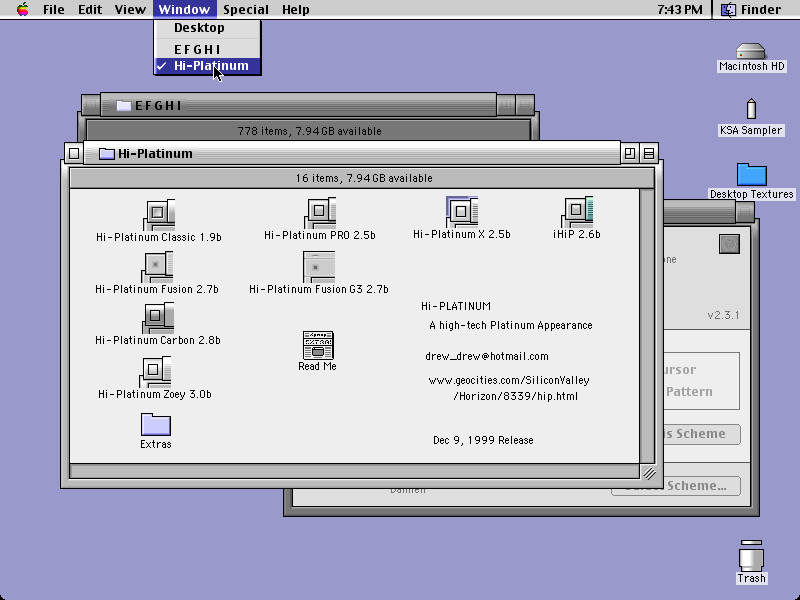Click the v2.3.1 version label in rear window
The height and width of the screenshot is (600, 800).
tap(723, 315)
